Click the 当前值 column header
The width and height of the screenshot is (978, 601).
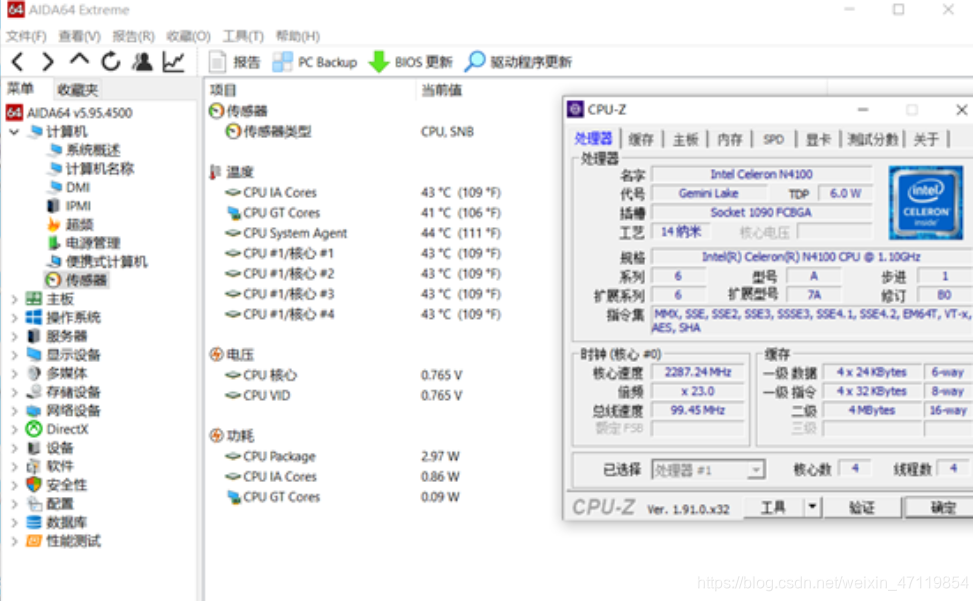click(442, 90)
